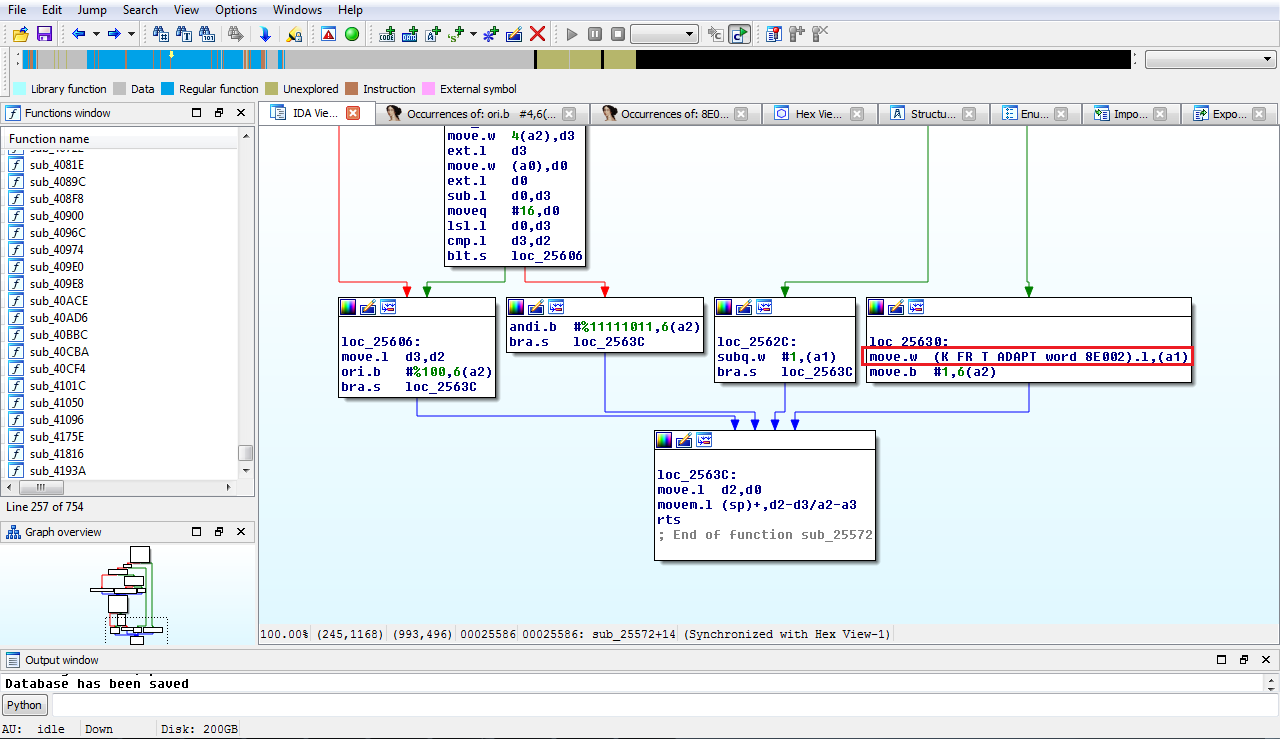Open the combo box right of navigation band
Image resolution: width=1280 pixels, height=739 pixels.
[1209, 60]
